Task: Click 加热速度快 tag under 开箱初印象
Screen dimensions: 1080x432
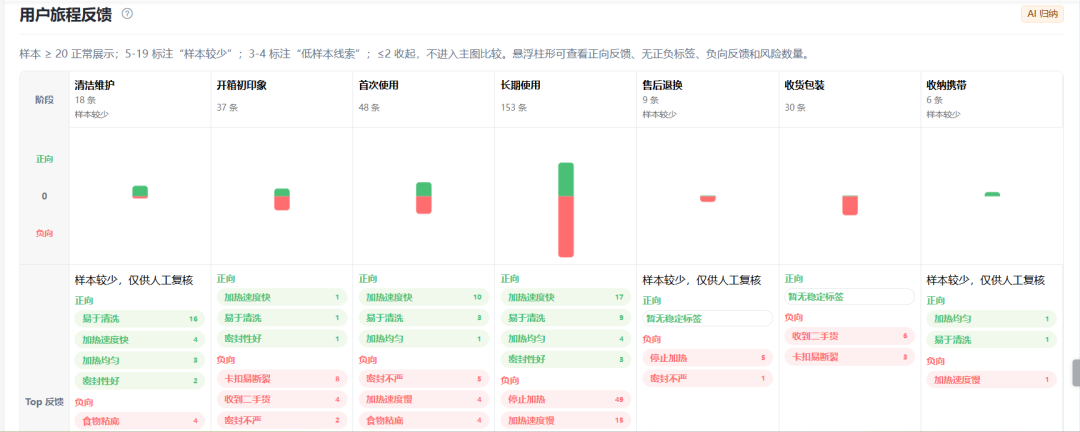Action: [282, 297]
